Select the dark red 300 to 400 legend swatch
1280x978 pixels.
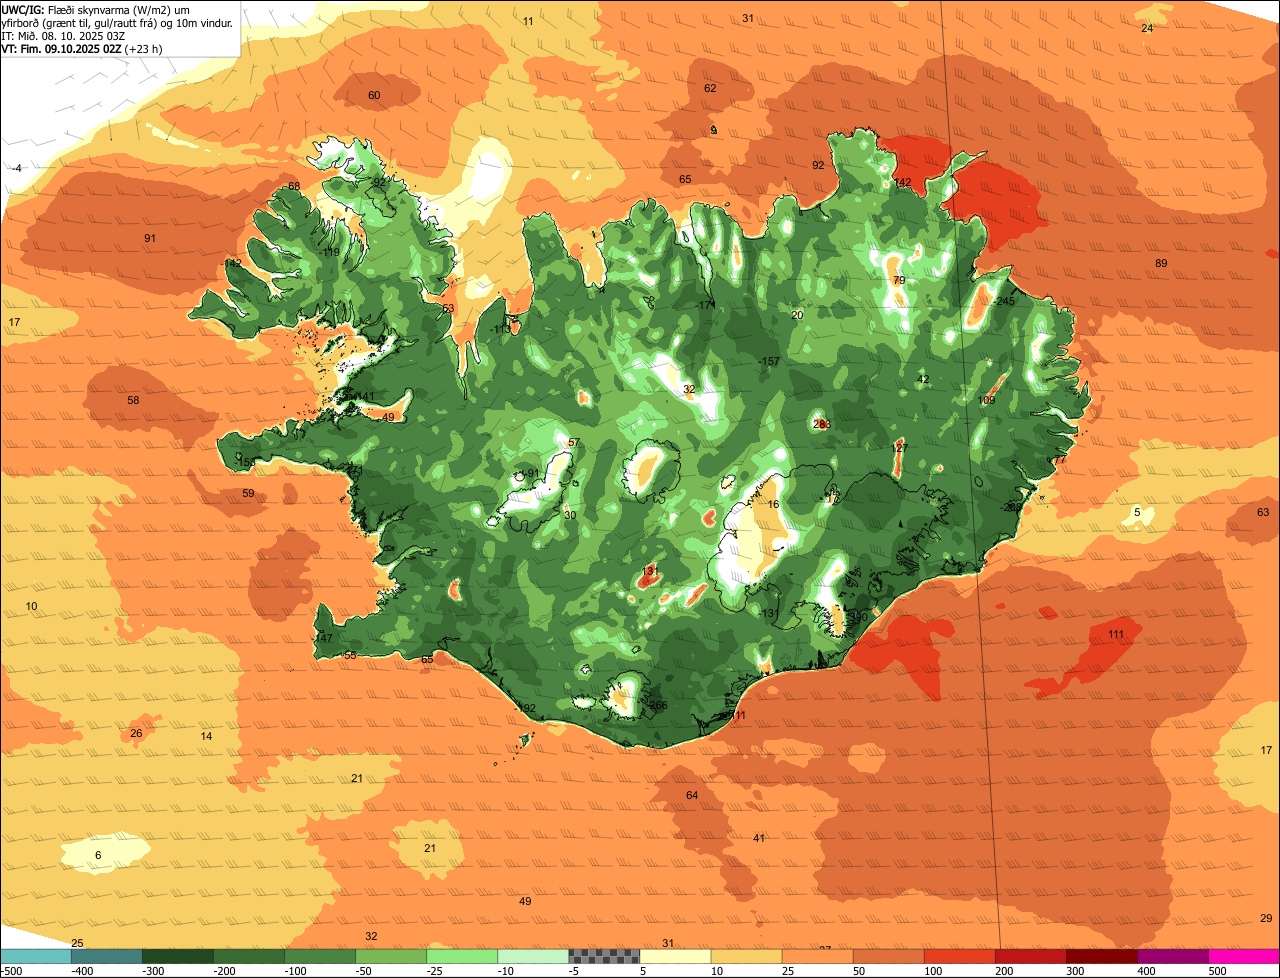(1100, 956)
